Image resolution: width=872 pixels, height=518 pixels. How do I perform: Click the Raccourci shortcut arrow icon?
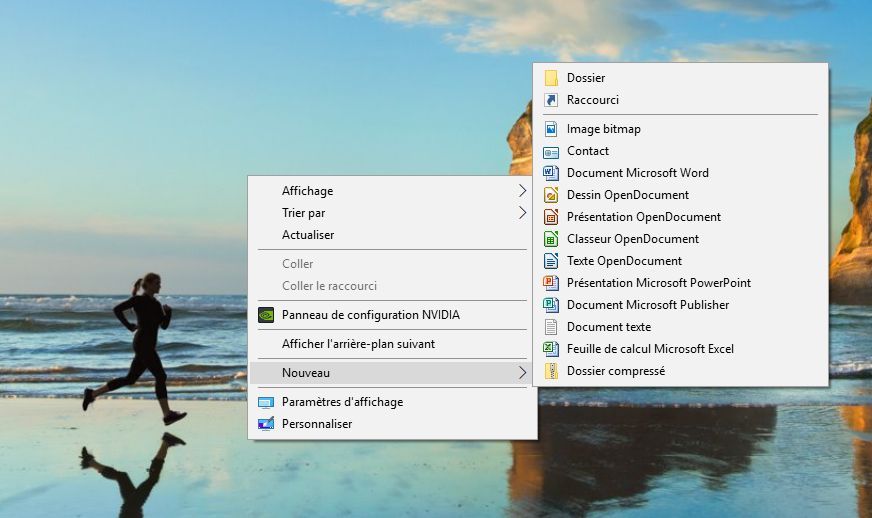(551, 100)
